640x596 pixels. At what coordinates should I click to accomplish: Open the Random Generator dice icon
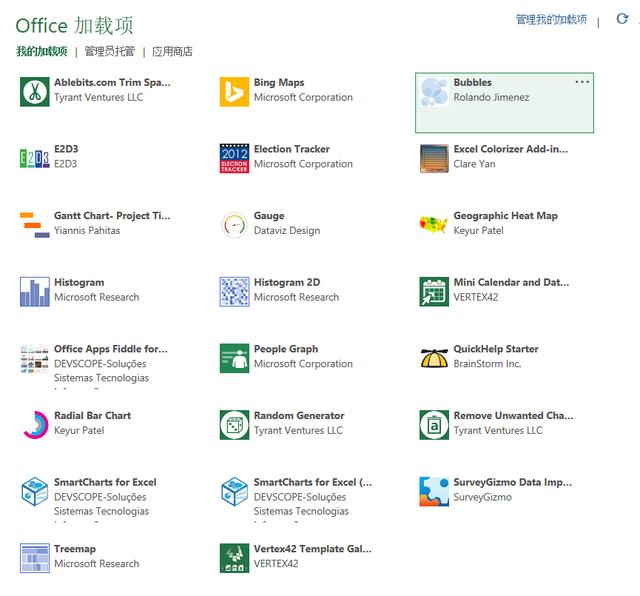[x=234, y=425]
